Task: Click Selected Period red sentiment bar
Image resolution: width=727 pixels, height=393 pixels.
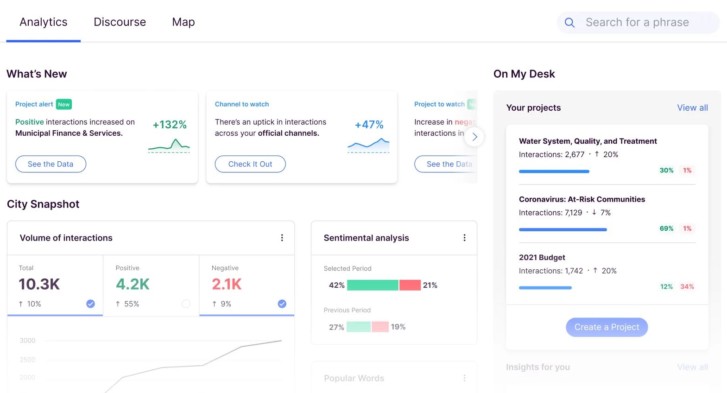Action: pos(410,285)
